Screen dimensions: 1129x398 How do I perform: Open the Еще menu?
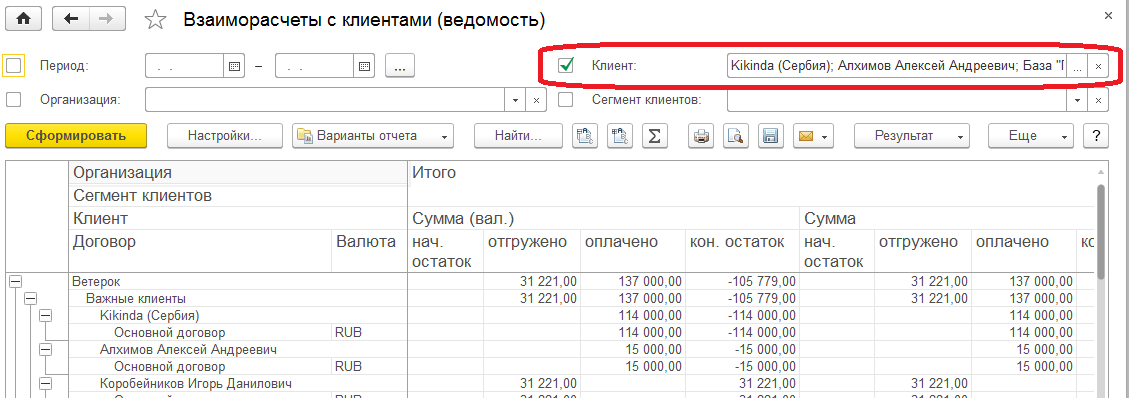1031,135
